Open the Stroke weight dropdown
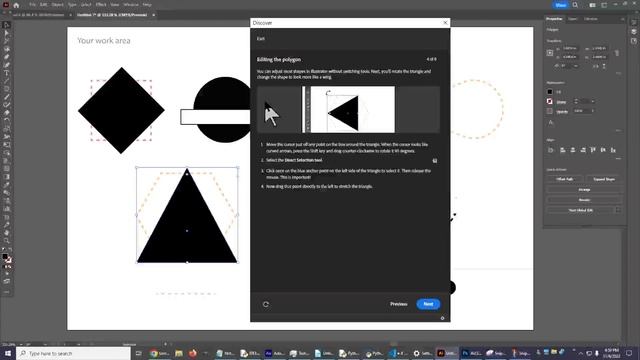Viewport: 640px width, 360px height. pos(593,102)
